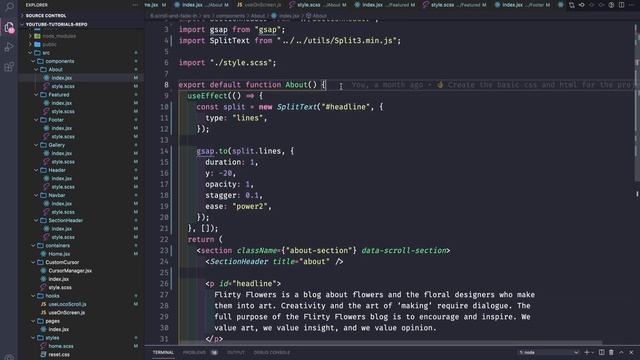Click the open preview icon in editor toolbar

[611, 5]
